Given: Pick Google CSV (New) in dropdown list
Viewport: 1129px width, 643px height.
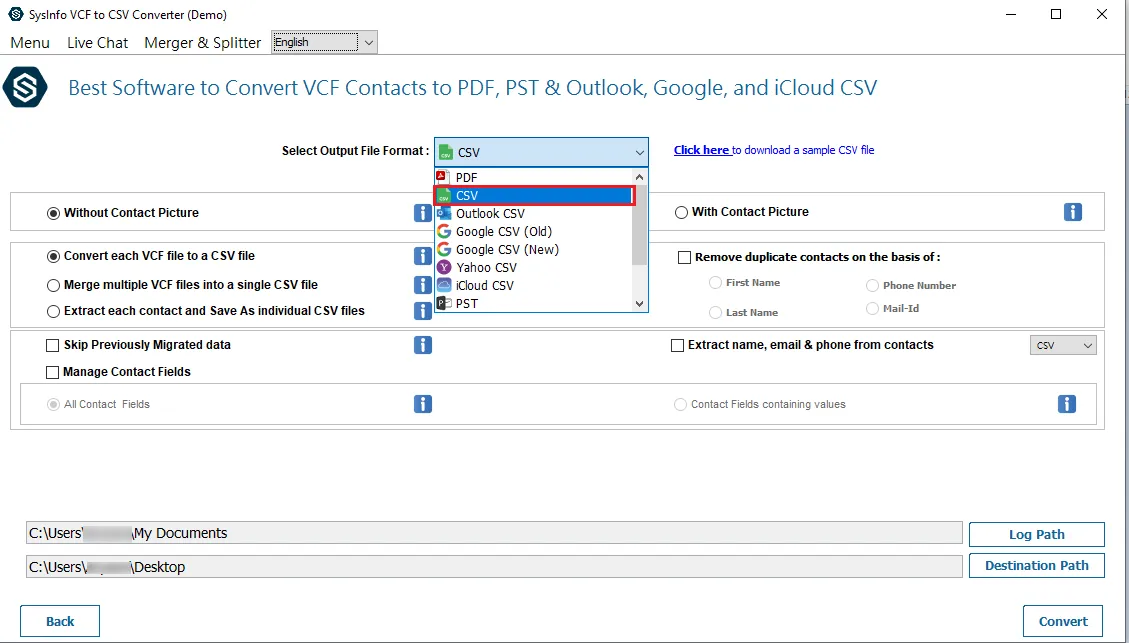Looking at the screenshot, I should [506, 250].
